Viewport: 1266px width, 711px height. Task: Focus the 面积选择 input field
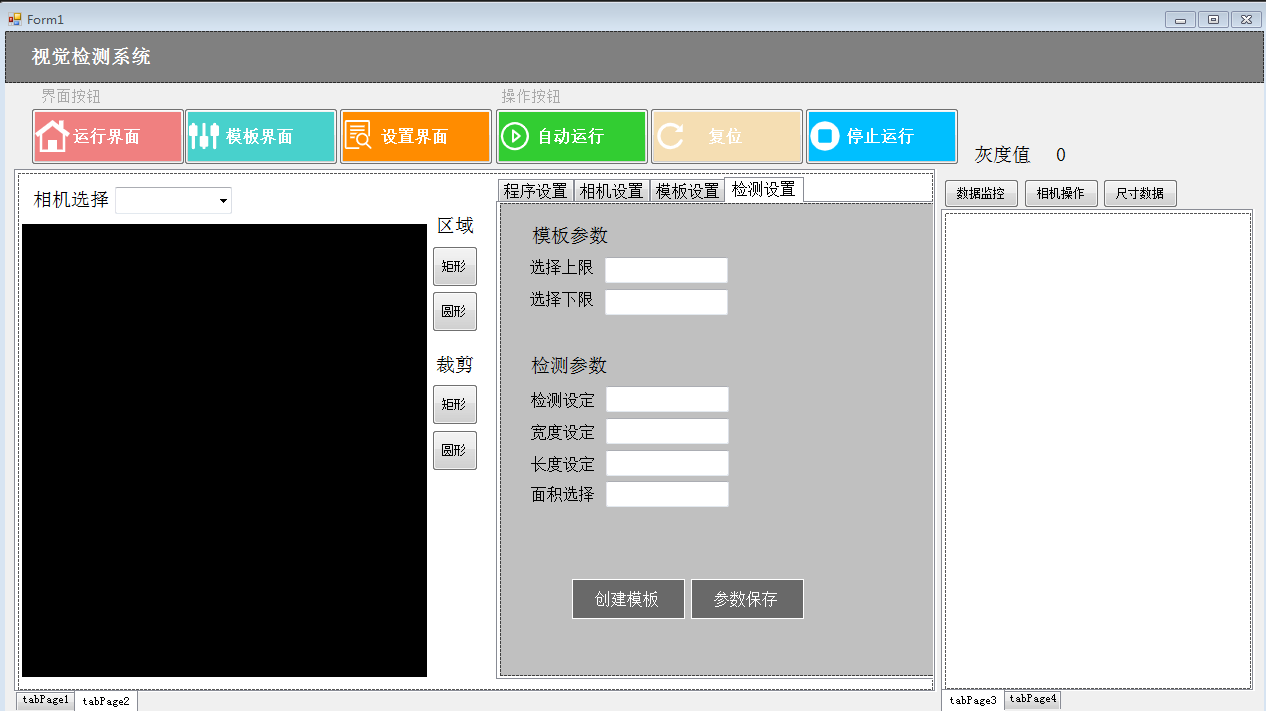(x=667, y=494)
